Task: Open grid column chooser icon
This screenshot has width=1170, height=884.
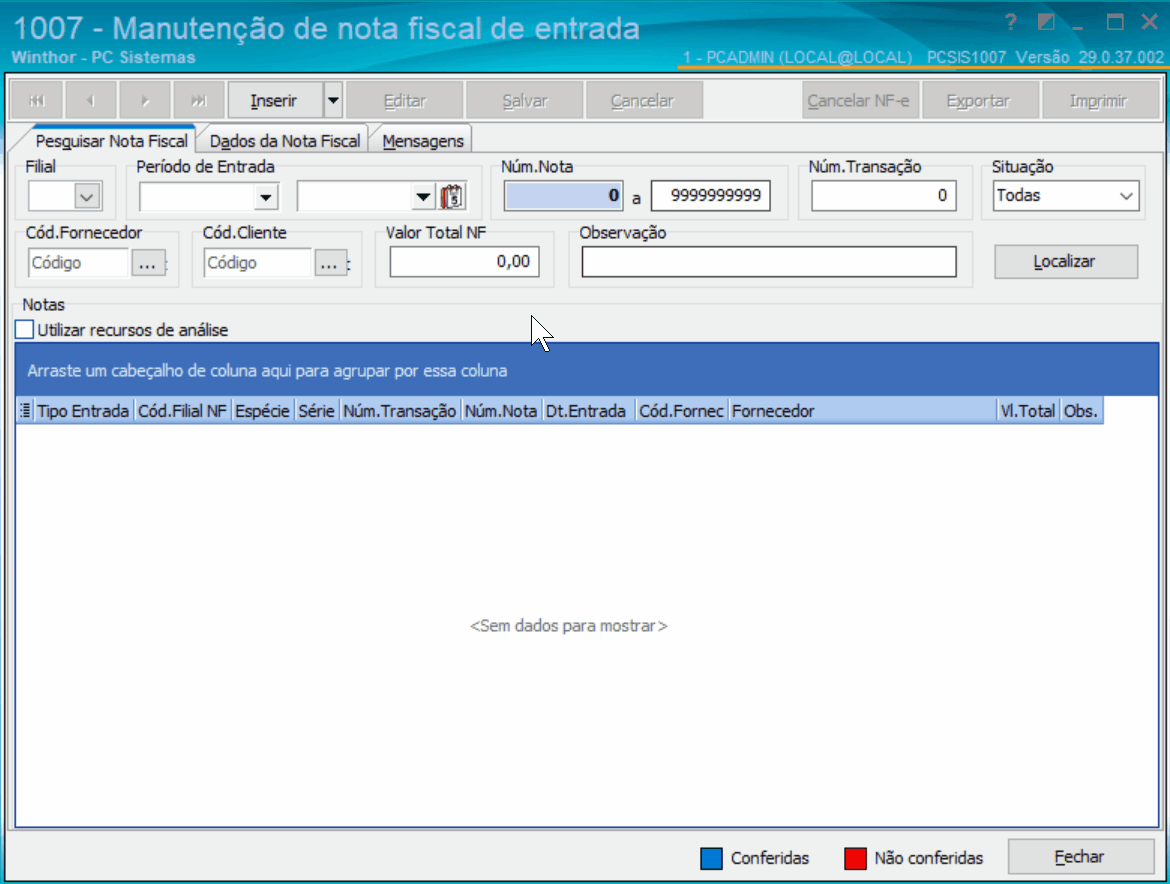Action: [25, 410]
